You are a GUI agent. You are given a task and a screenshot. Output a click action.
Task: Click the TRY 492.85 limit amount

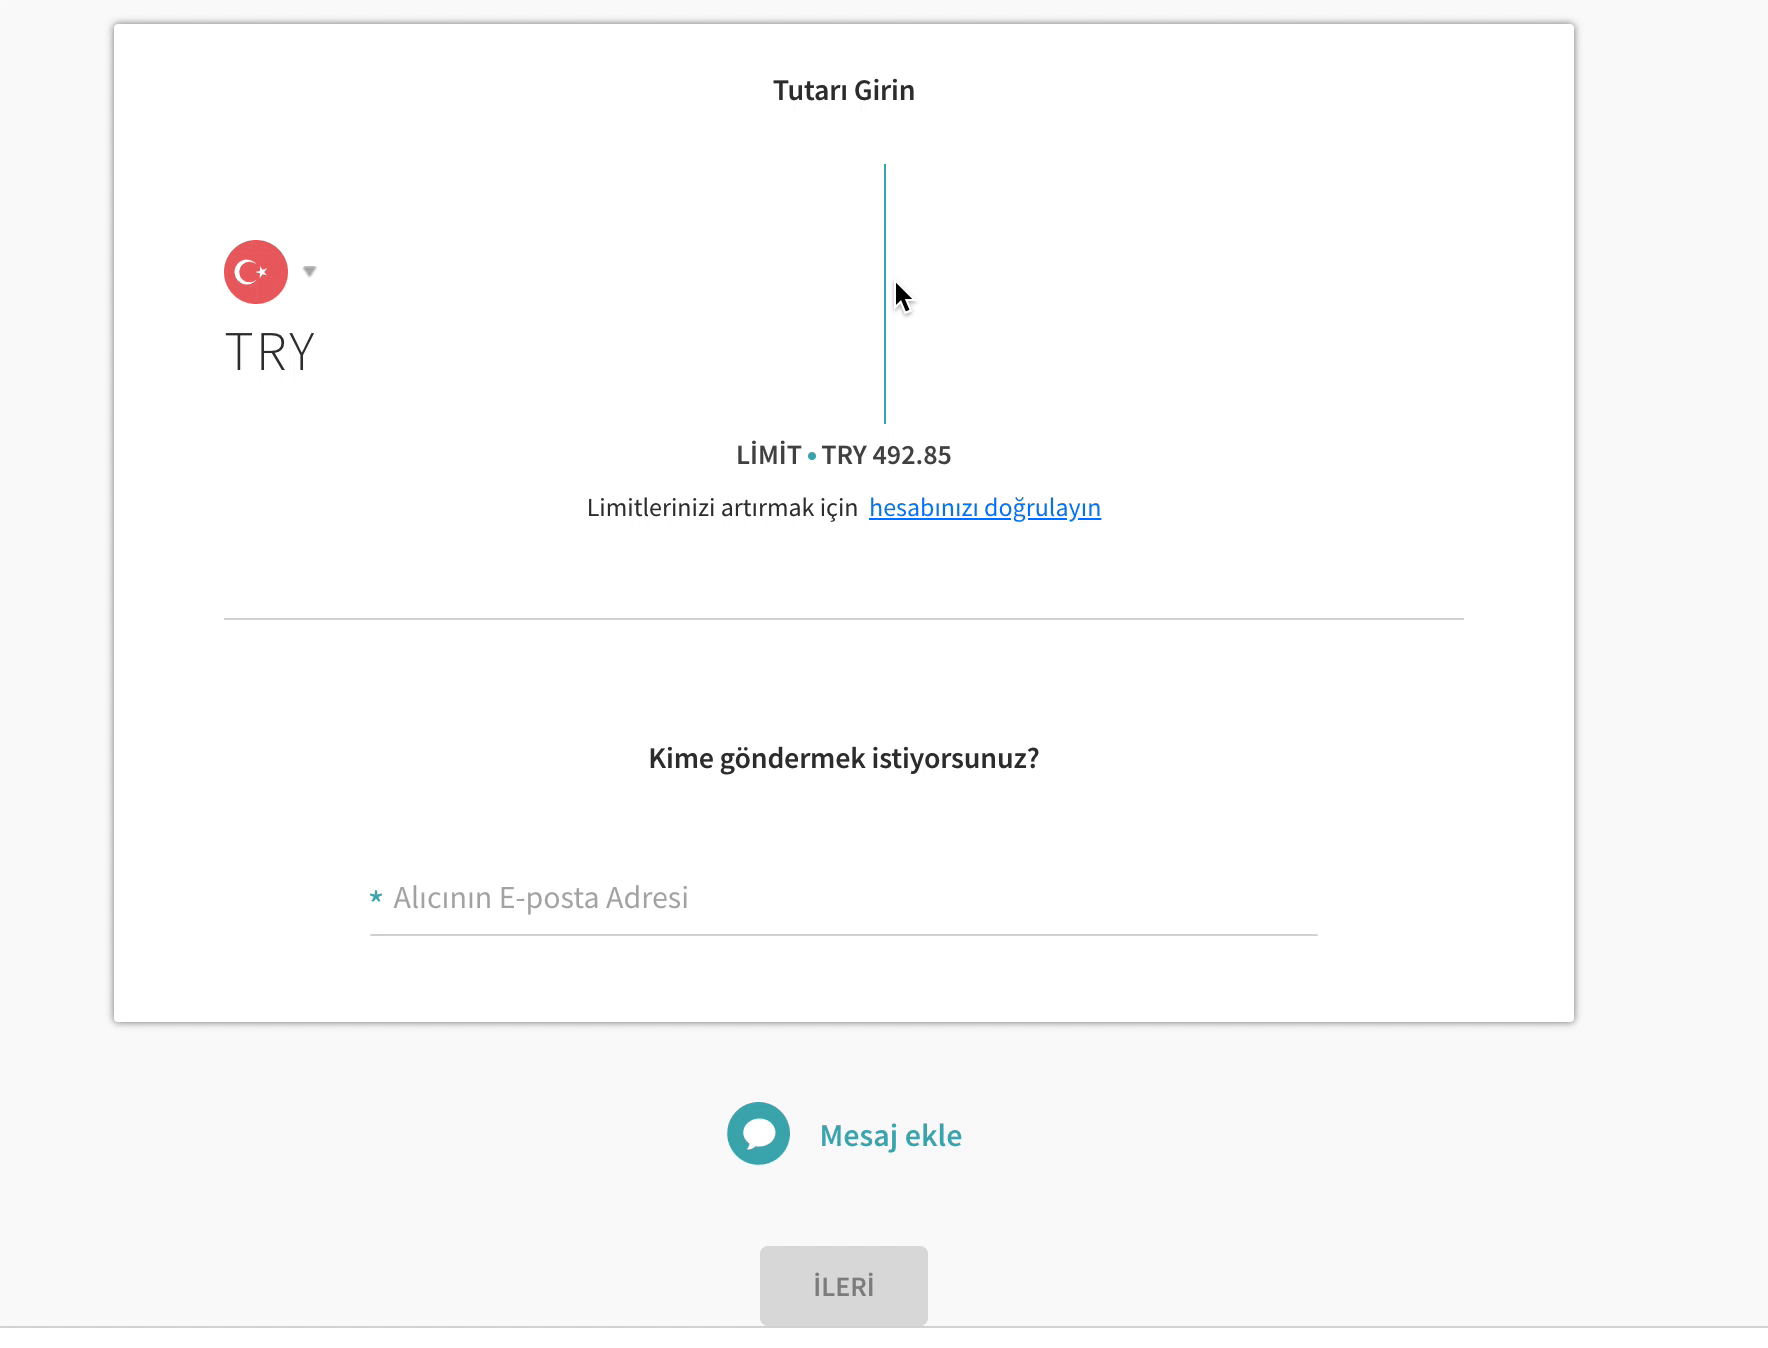[886, 456]
